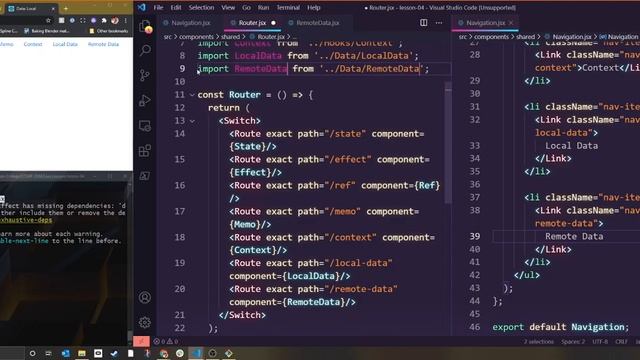This screenshot has width=640, height=360.
Task: Open the Source Control view
Action: [x=145, y=75]
